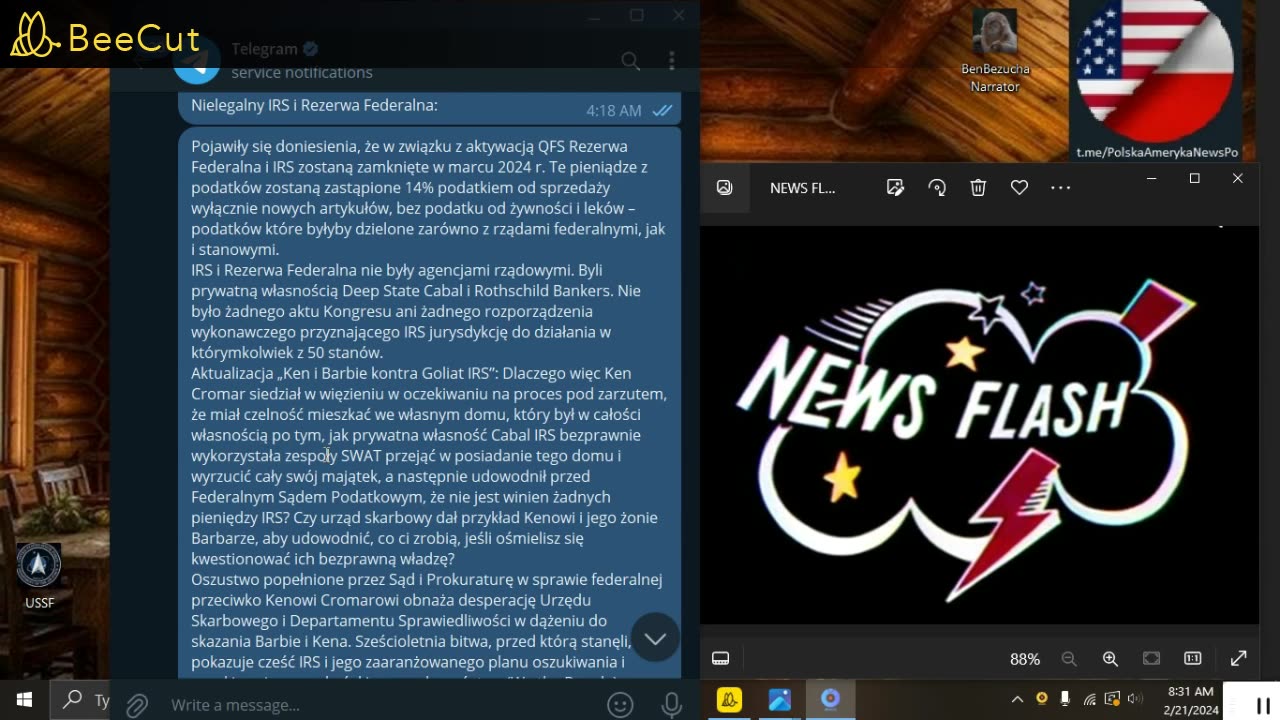Open Photos 'See more' three-dot menu

click(x=1060, y=187)
